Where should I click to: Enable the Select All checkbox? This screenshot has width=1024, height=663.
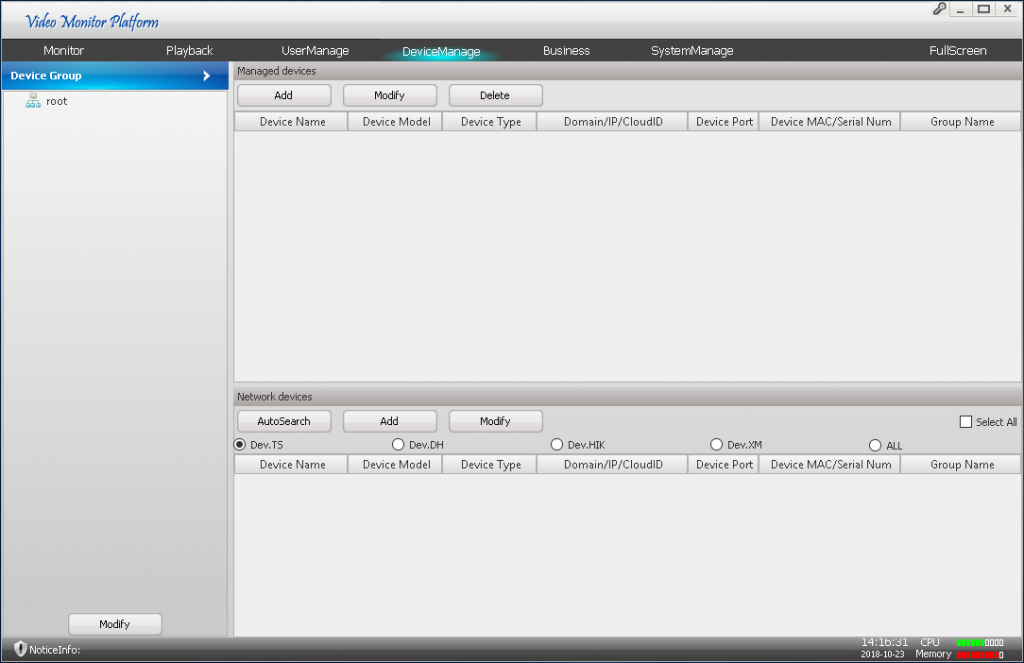[x=965, y=422]
